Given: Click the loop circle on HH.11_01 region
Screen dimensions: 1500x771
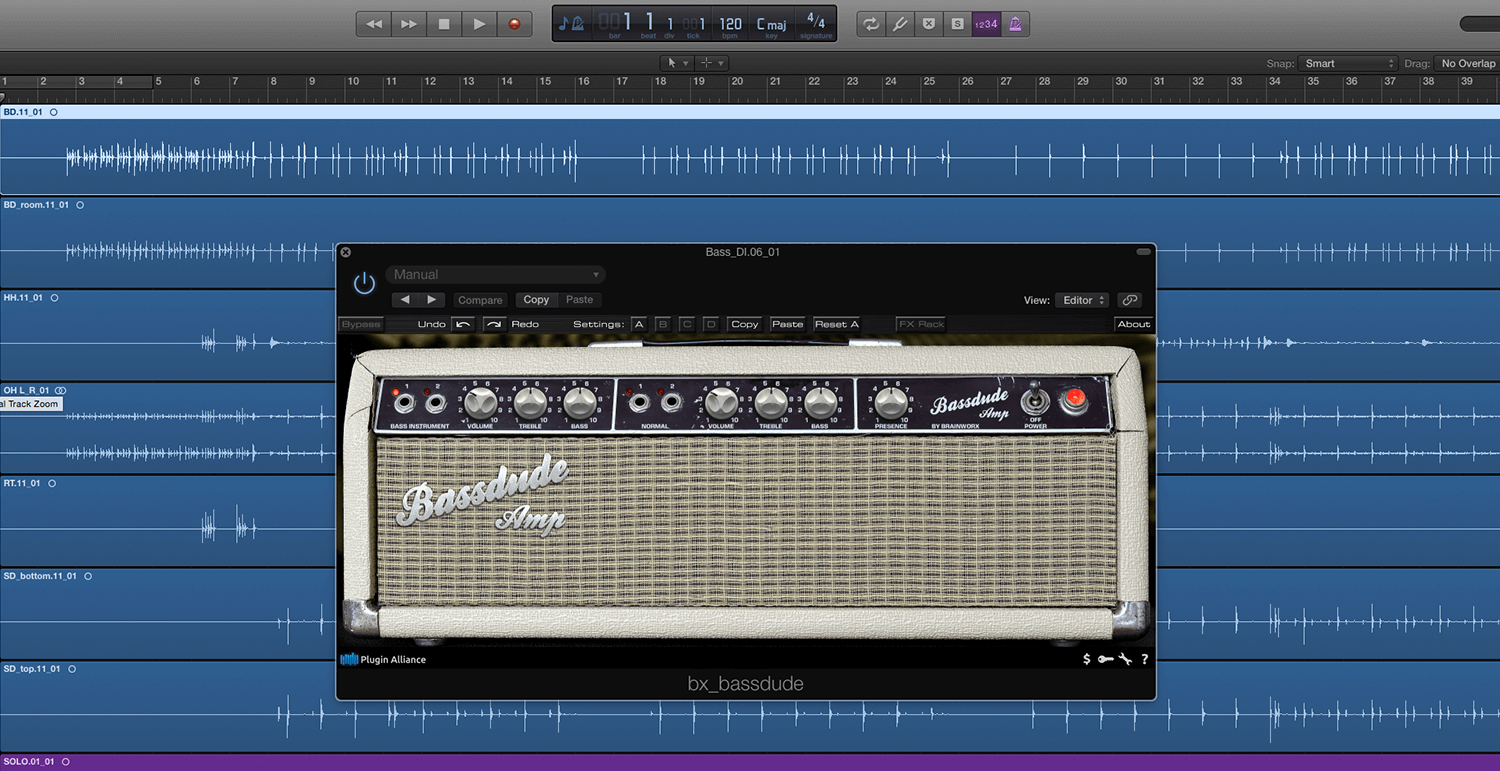Looking at the screenshot, I should click(x=54, y=298).
